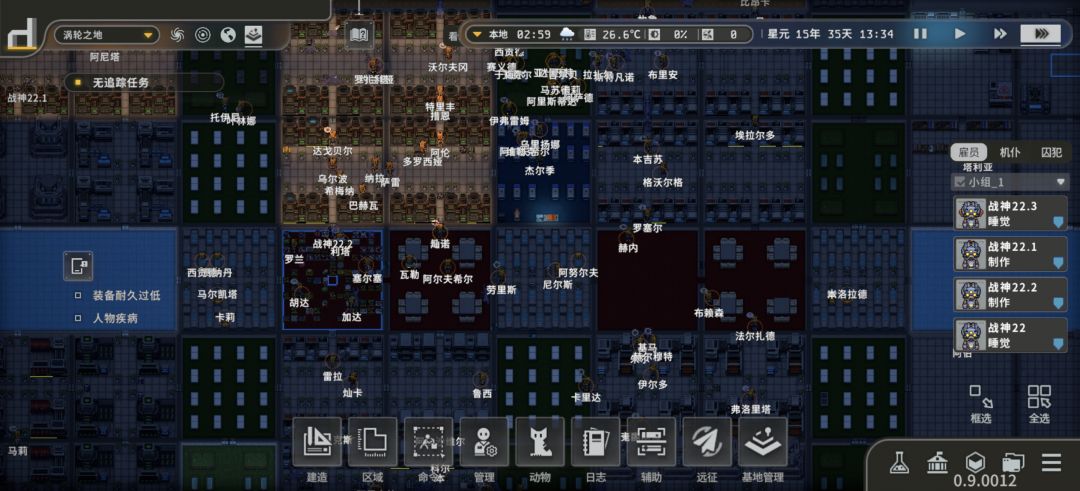Click the planet globe icon

point(228,35)
